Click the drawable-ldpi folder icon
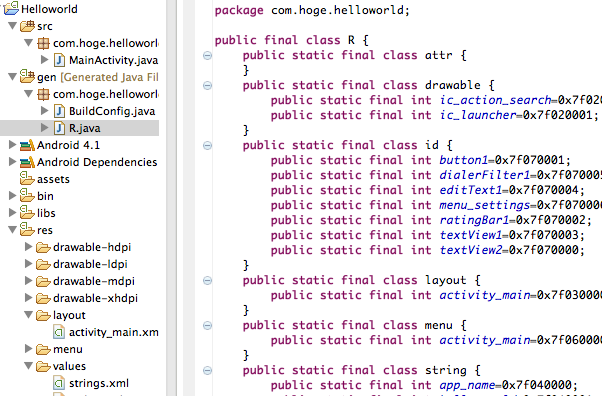The image size is (602, 396). click(x=43, y=264)
